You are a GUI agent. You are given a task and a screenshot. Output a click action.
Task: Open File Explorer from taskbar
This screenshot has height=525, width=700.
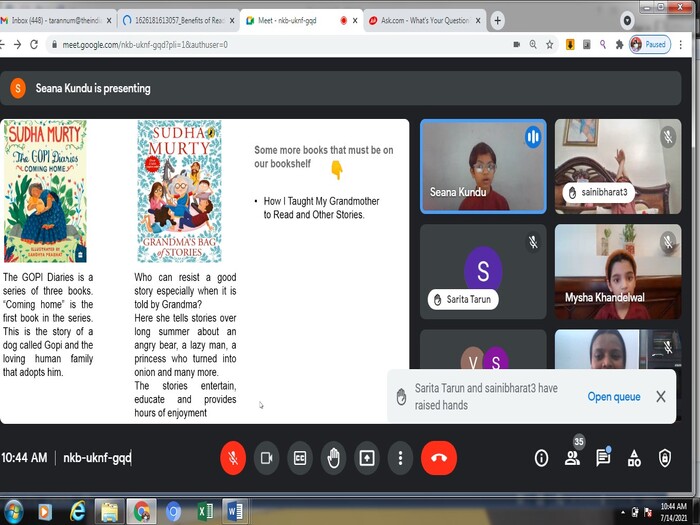[109, 512]
